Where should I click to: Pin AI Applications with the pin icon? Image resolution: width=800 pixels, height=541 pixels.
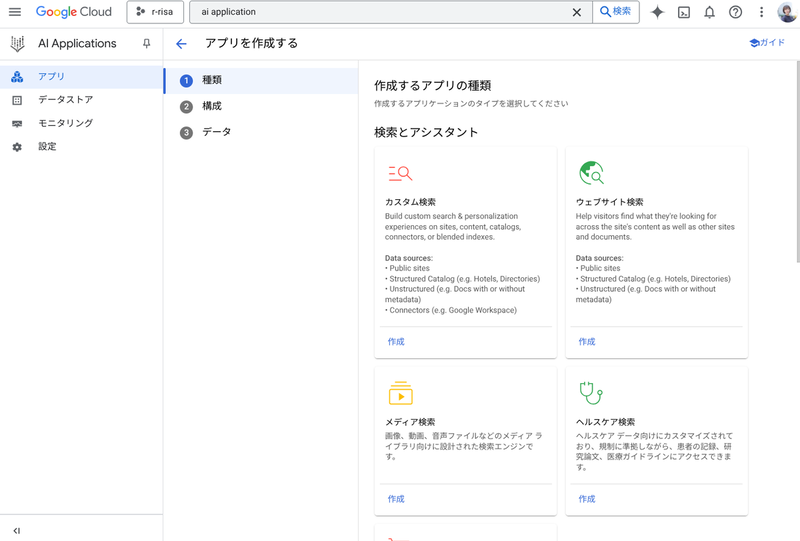(146, 44)
